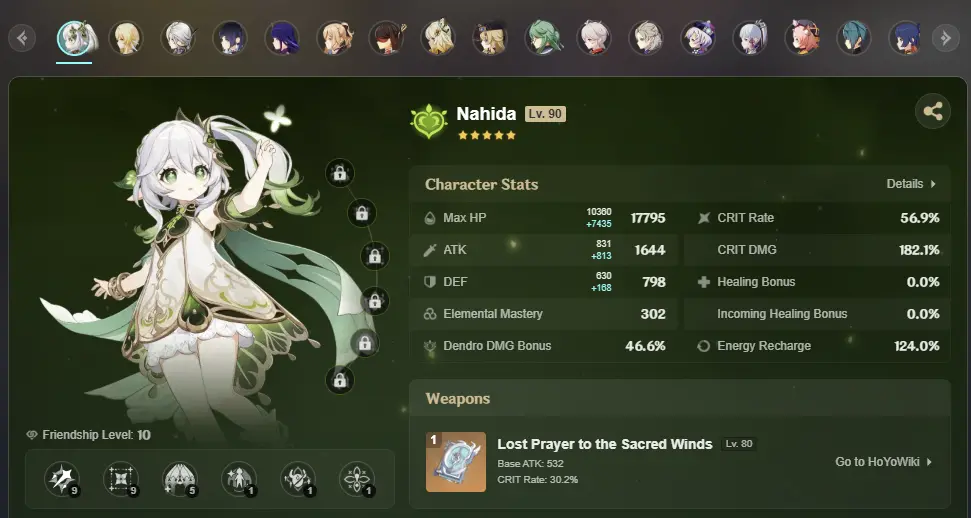Click the third locked constellation node
The height and width of the screenshot is (518, 971).
(375, 256)
